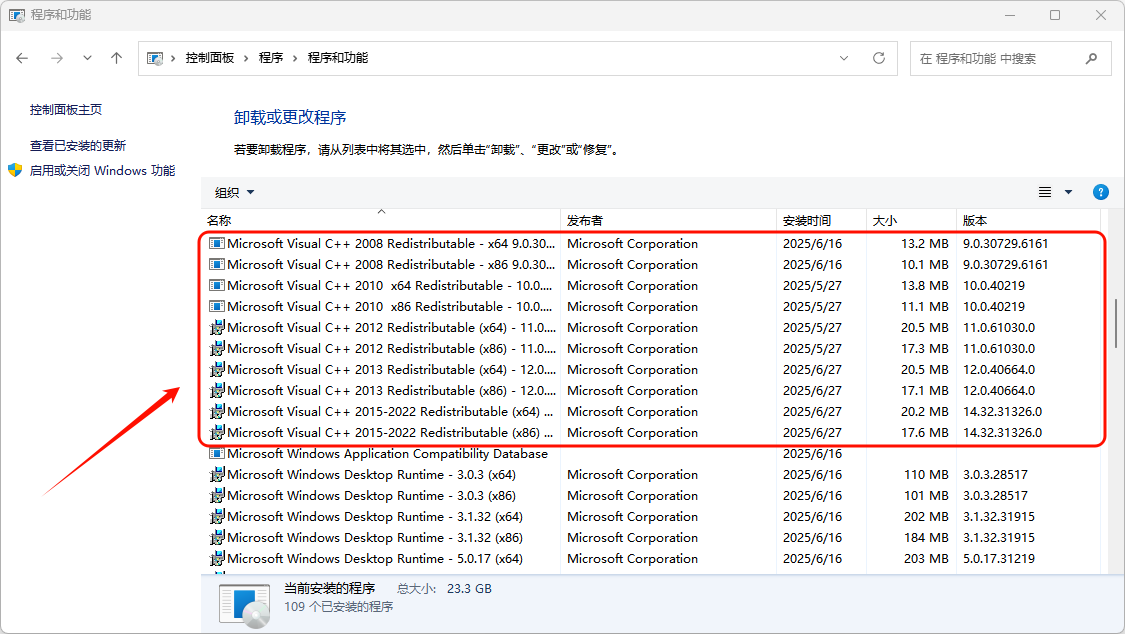Click the 程序和功能 title bar icon
This screenshot has width=1125, height=634.
click(x=17, y=15)
